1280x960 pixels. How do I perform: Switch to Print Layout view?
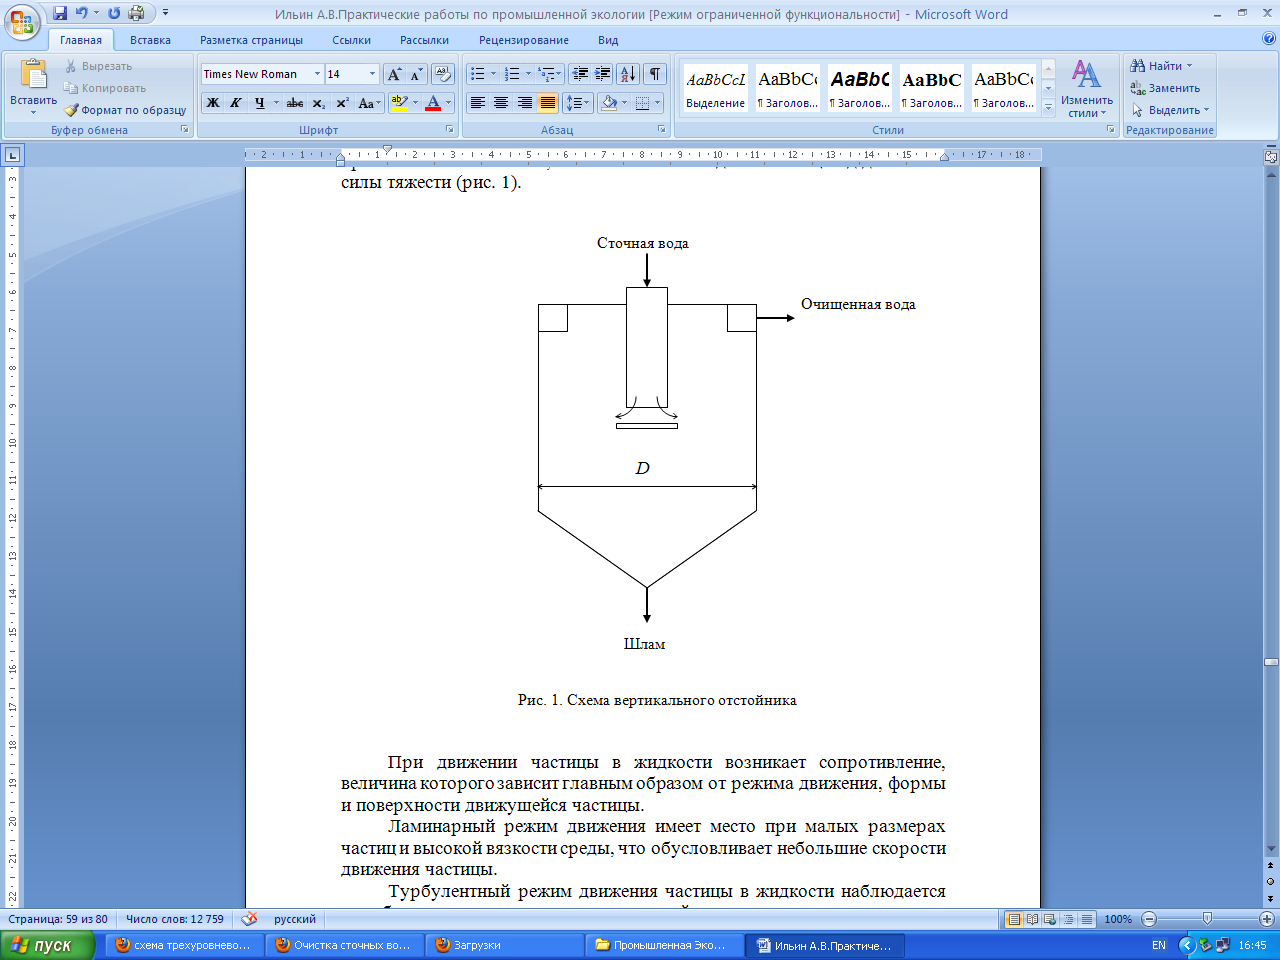[x=1014, y=919]
